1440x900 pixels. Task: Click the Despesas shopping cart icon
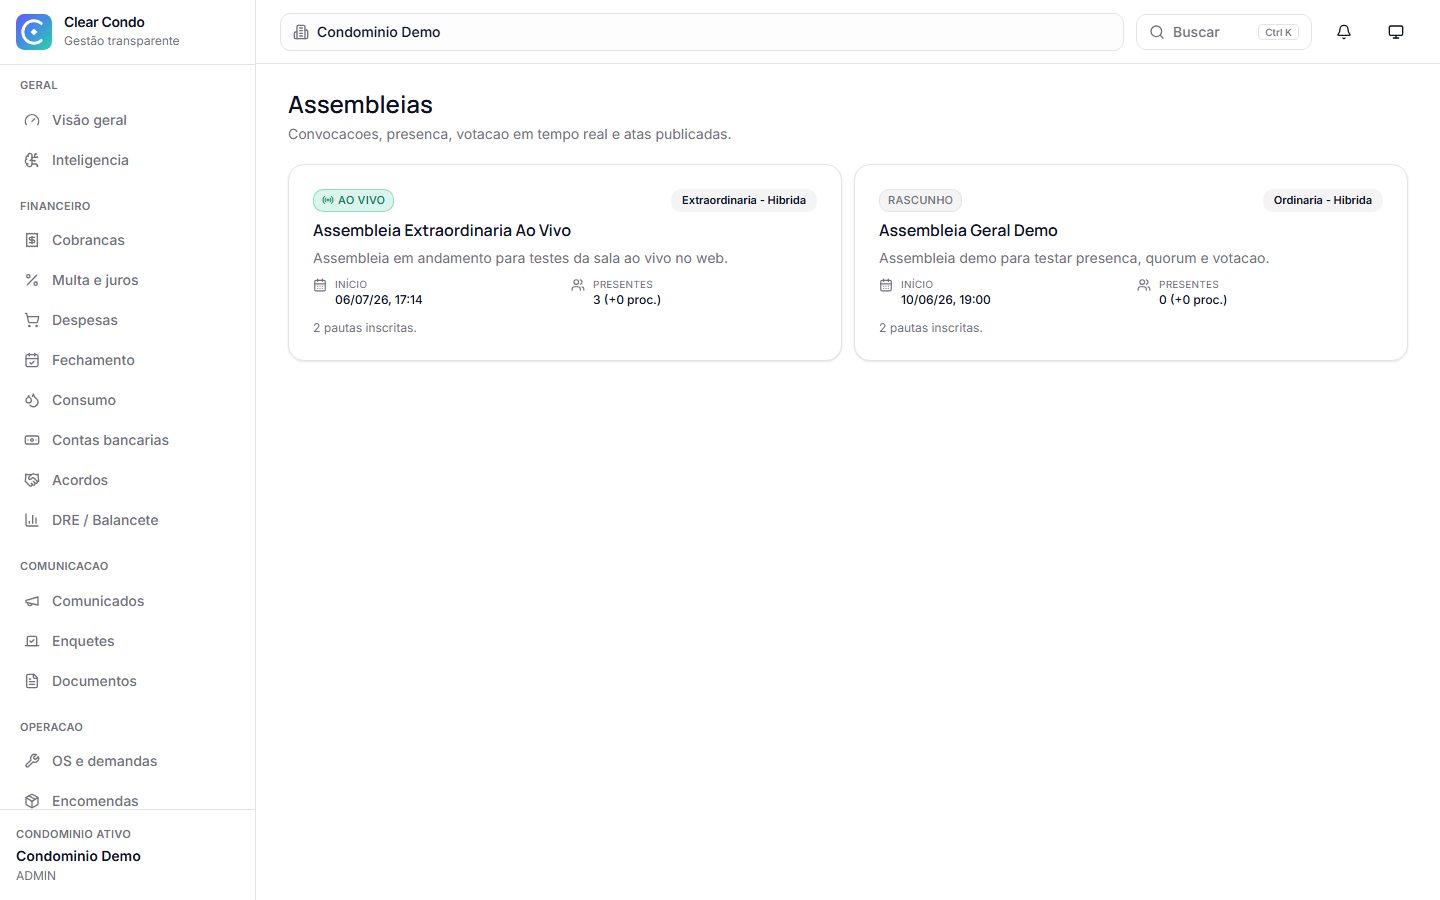point(32,320)
